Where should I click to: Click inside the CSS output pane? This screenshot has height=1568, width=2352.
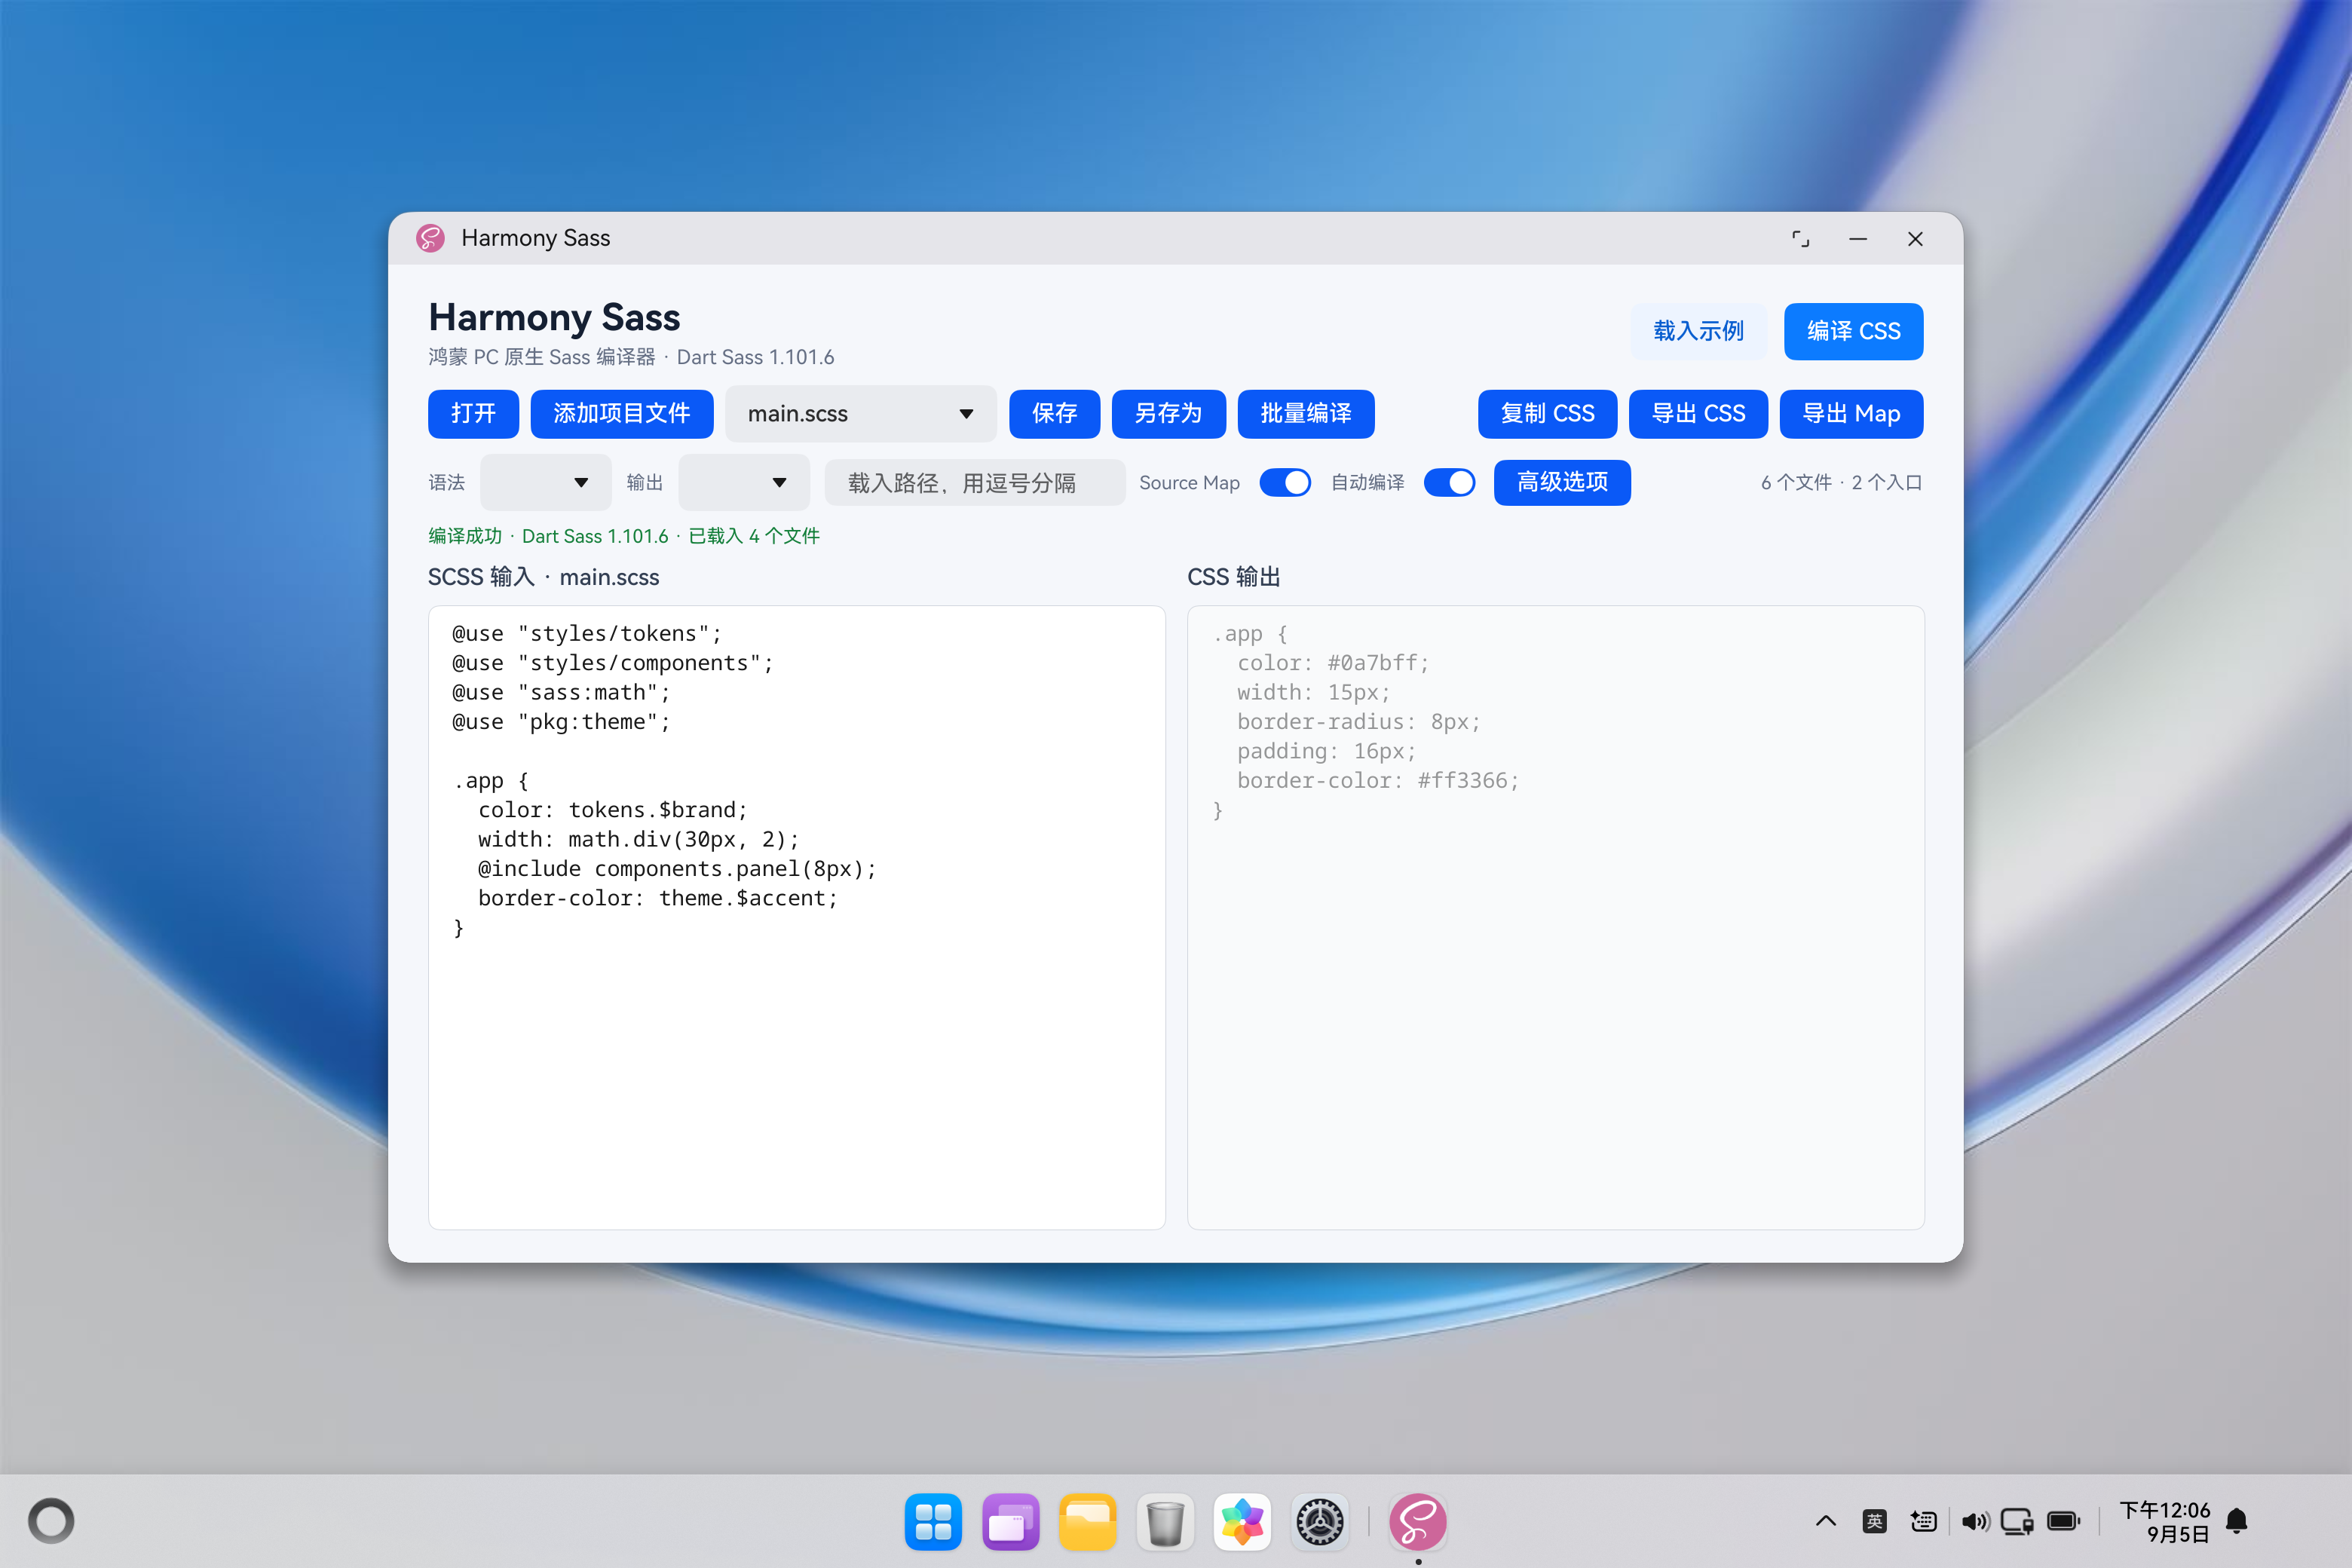click(x=1555, y=917)
